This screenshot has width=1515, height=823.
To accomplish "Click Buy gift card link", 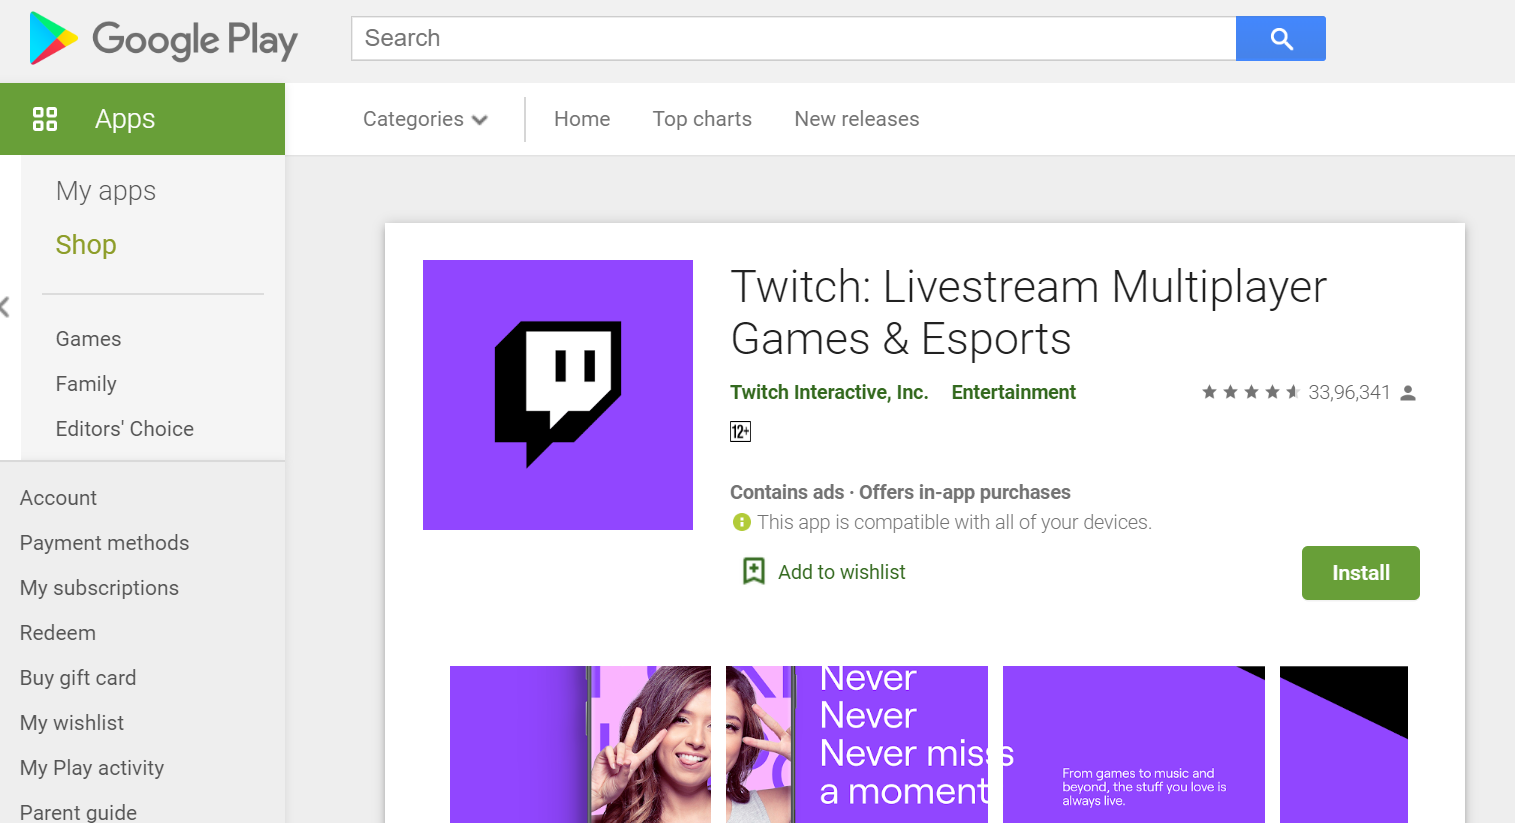I will [78, 678].
